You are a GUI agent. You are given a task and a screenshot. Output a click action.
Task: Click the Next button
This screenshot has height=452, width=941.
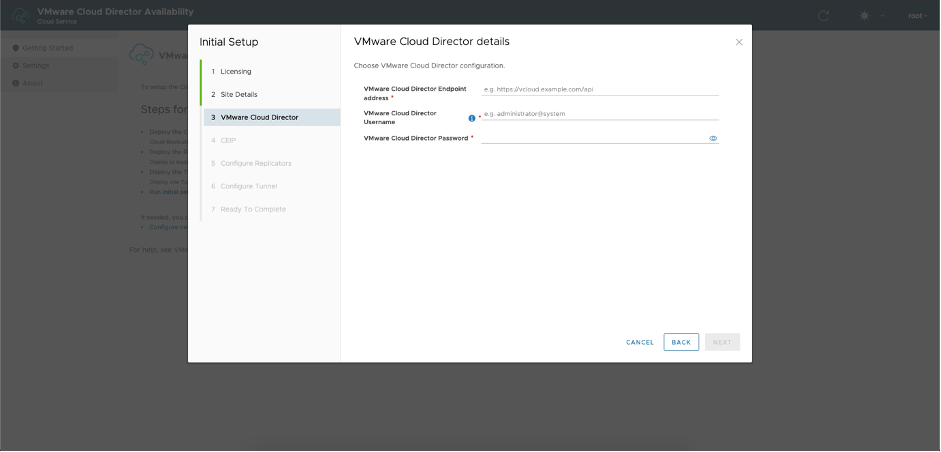point(722,342)
